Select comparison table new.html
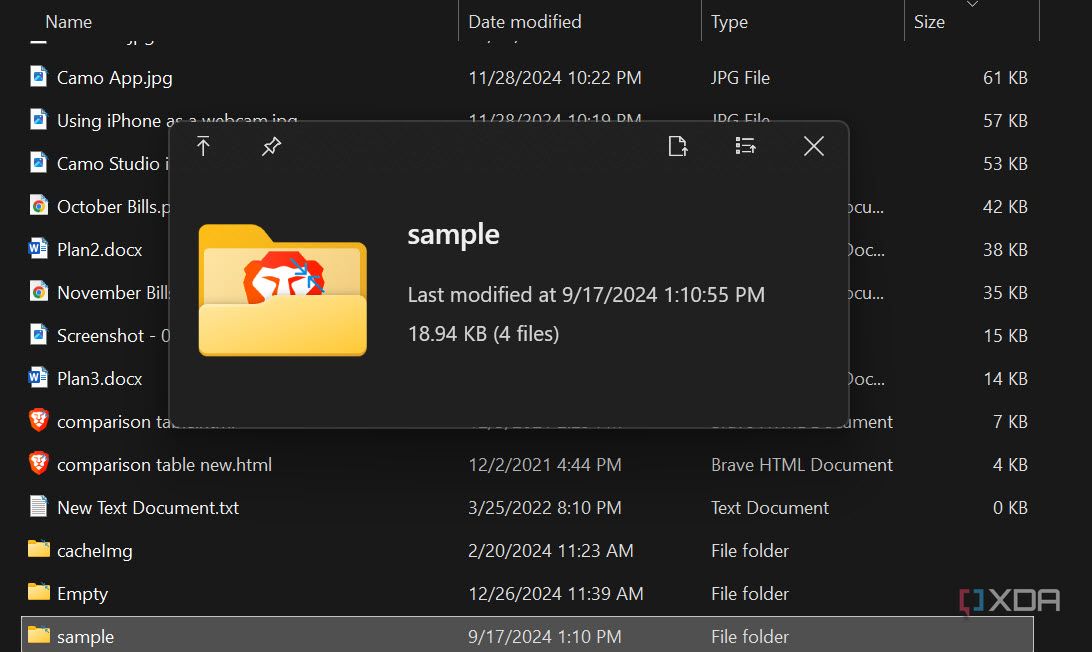The image size is (1092, 652). tap(164, 465)
